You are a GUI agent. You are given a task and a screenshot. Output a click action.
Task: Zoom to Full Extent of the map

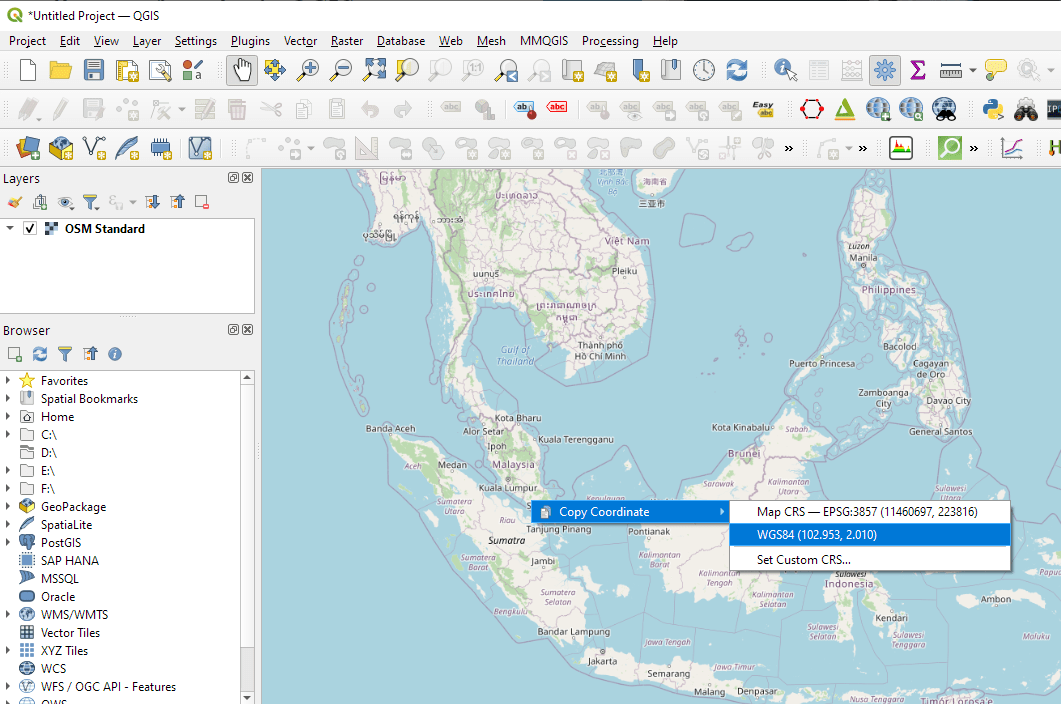(374, 70)
